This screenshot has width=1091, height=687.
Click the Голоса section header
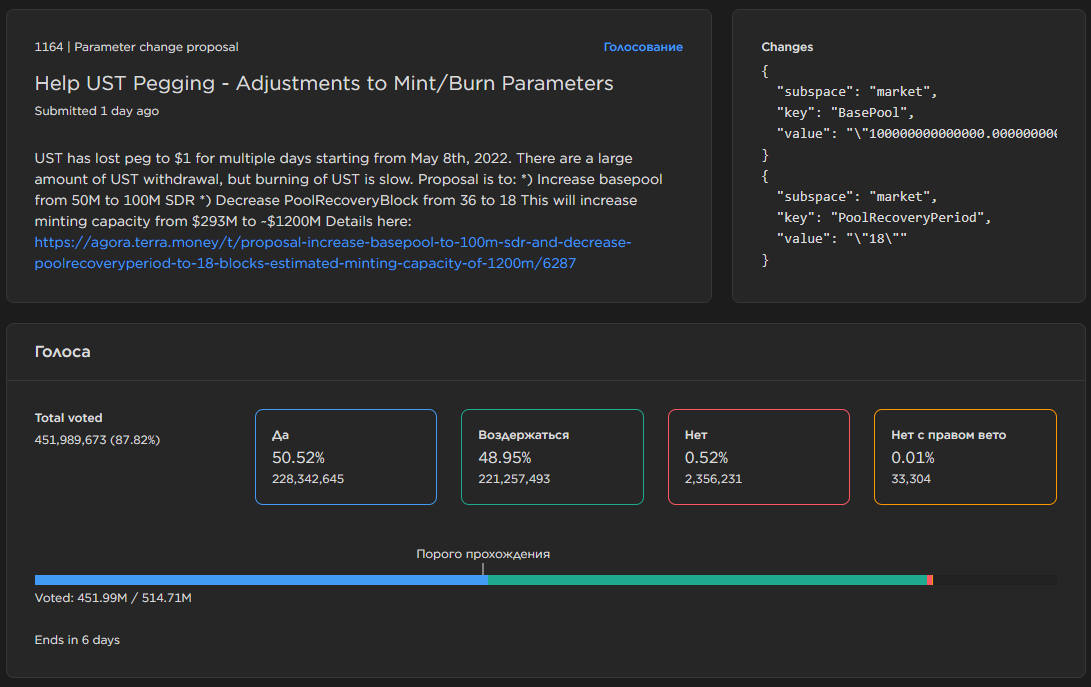pyautogui.click(x=63, y=352)
